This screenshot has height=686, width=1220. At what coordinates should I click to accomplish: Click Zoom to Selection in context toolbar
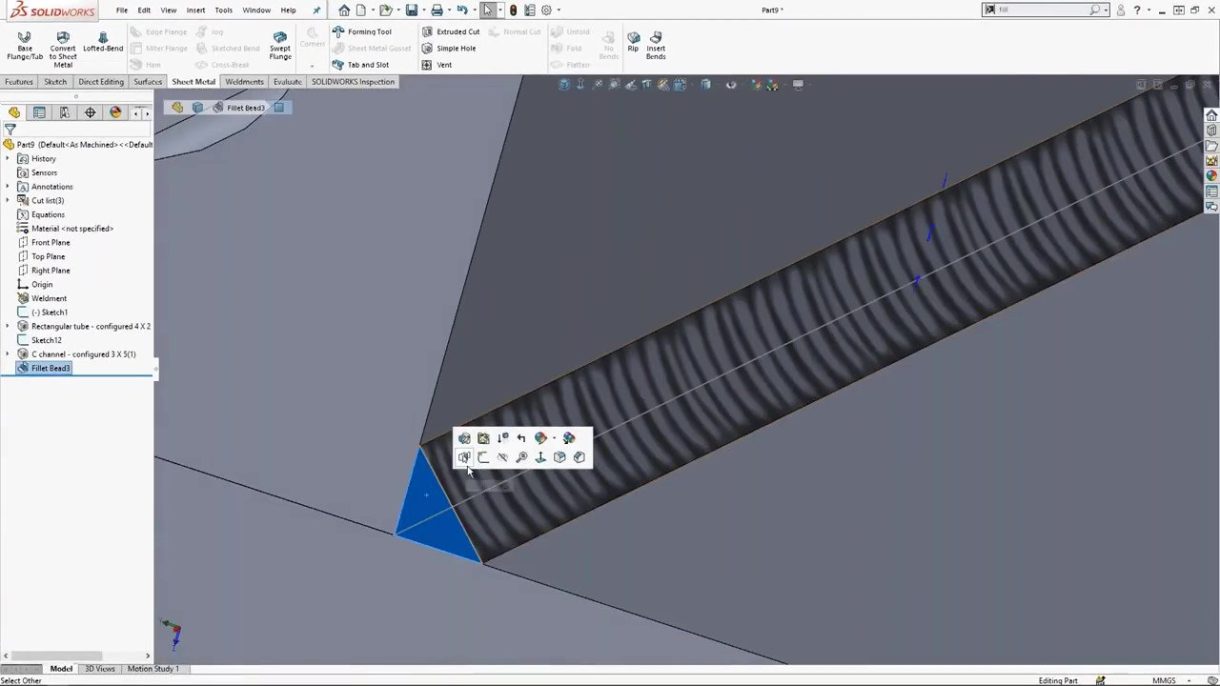[522, 457]
